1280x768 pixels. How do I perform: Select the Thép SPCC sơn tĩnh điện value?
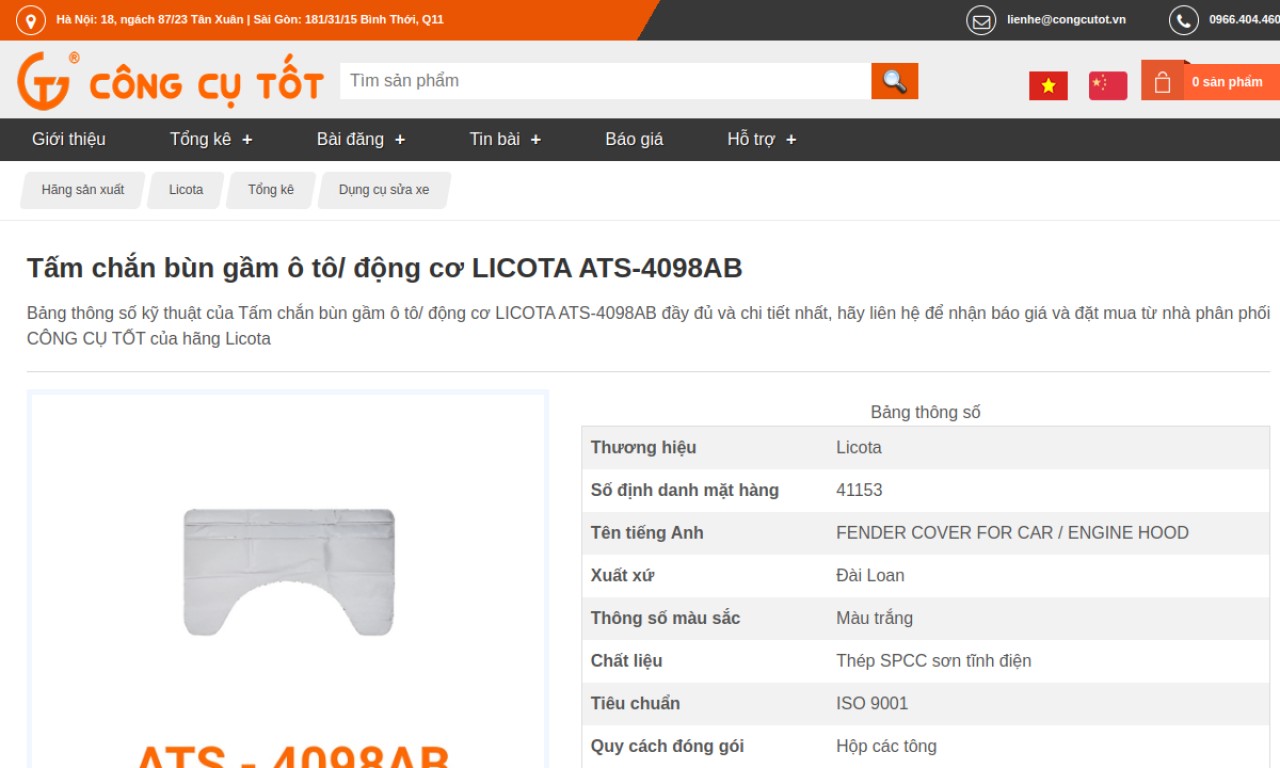point(934,661)
